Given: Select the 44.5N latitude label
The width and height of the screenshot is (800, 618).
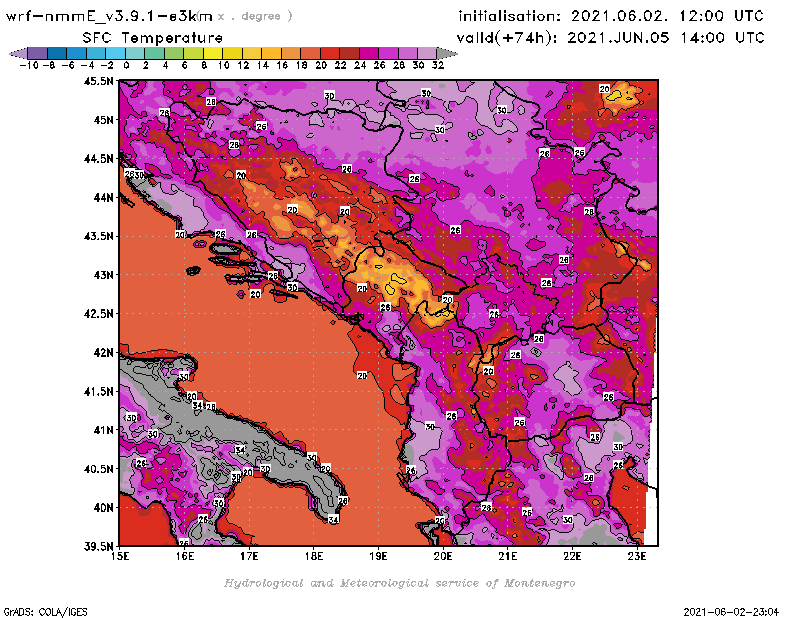Looking at the screenshot, I should [98, 158].
